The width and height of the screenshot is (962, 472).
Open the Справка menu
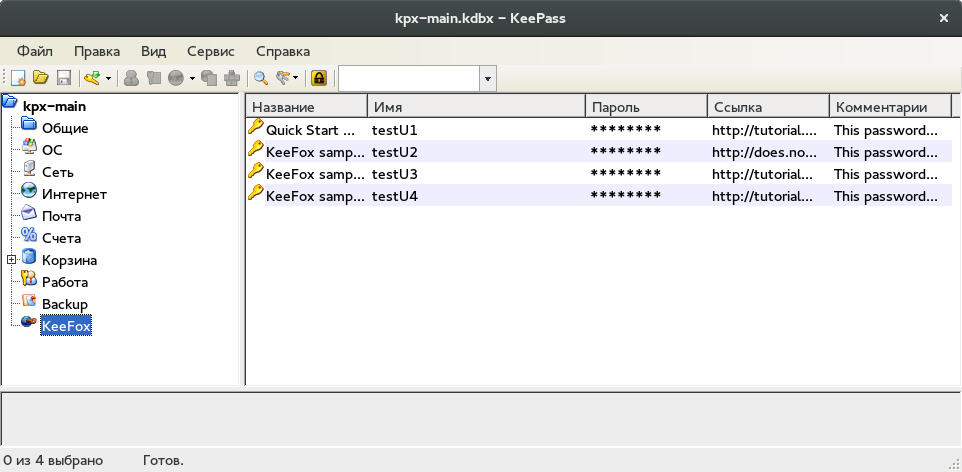(283, 52)
